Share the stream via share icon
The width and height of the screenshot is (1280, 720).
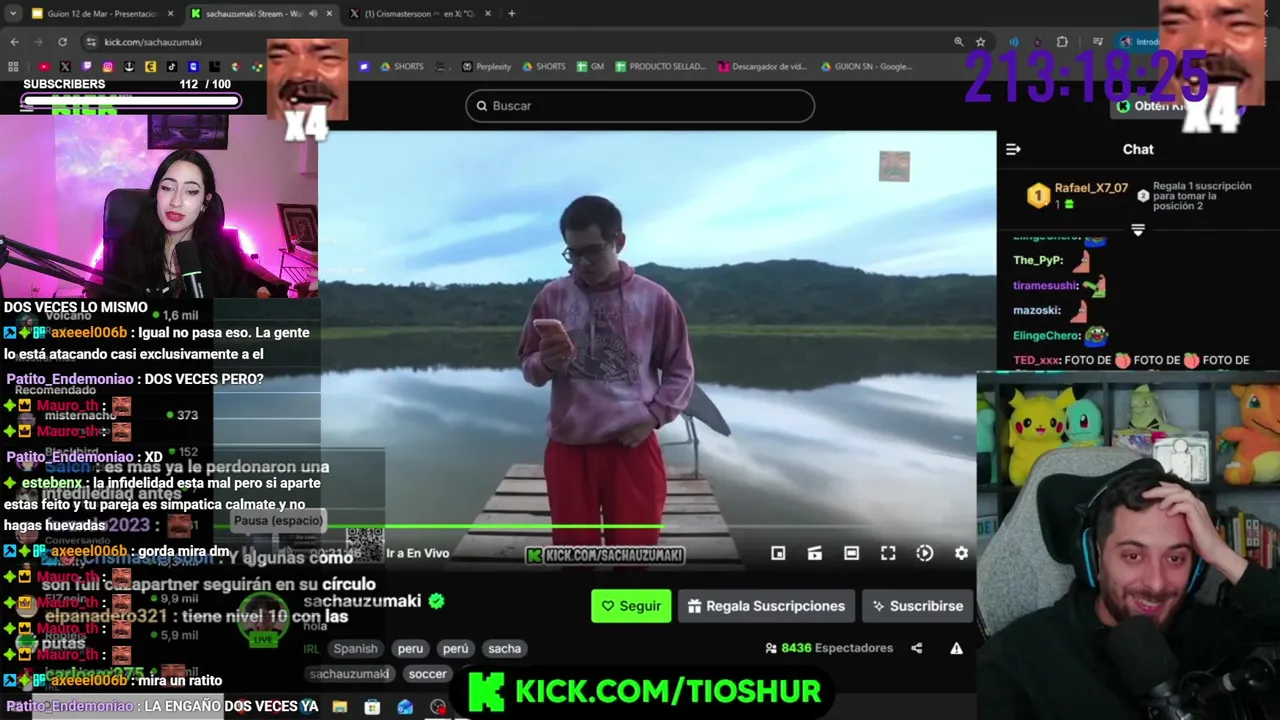(x=916, y=648)
